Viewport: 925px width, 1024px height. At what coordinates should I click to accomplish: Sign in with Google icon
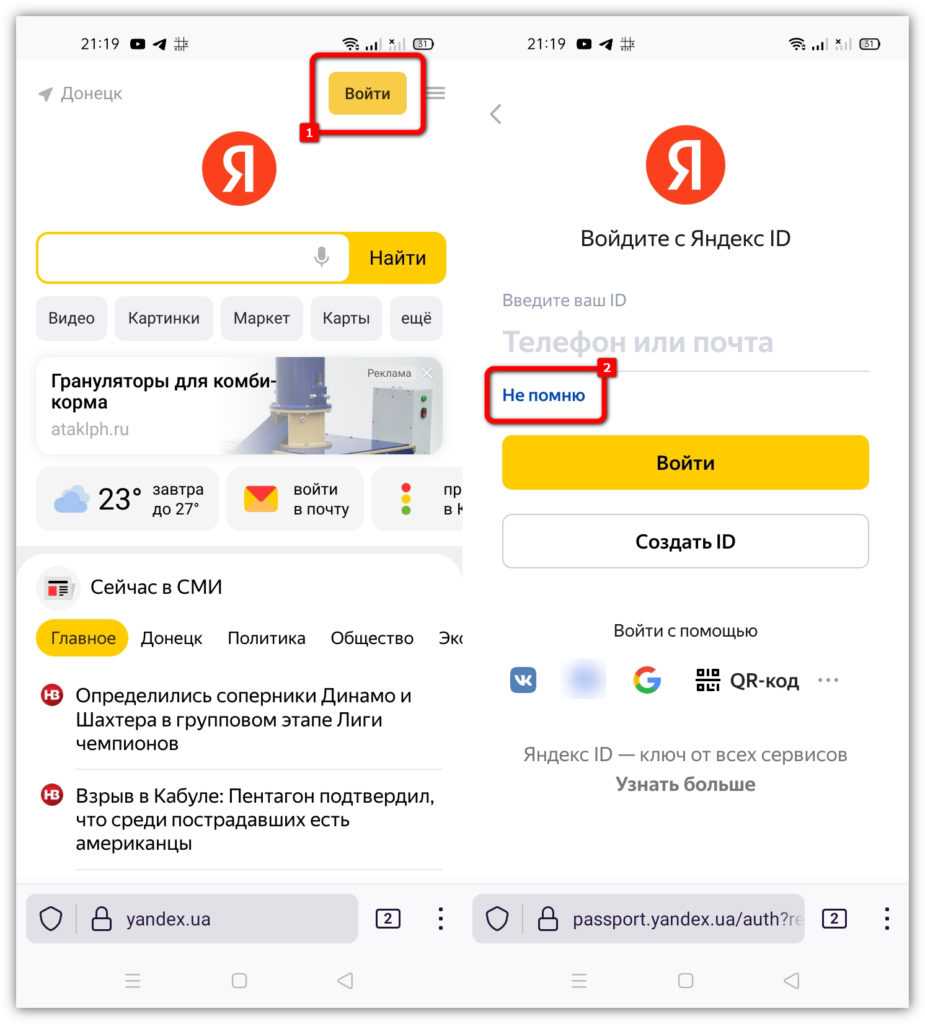647,681
